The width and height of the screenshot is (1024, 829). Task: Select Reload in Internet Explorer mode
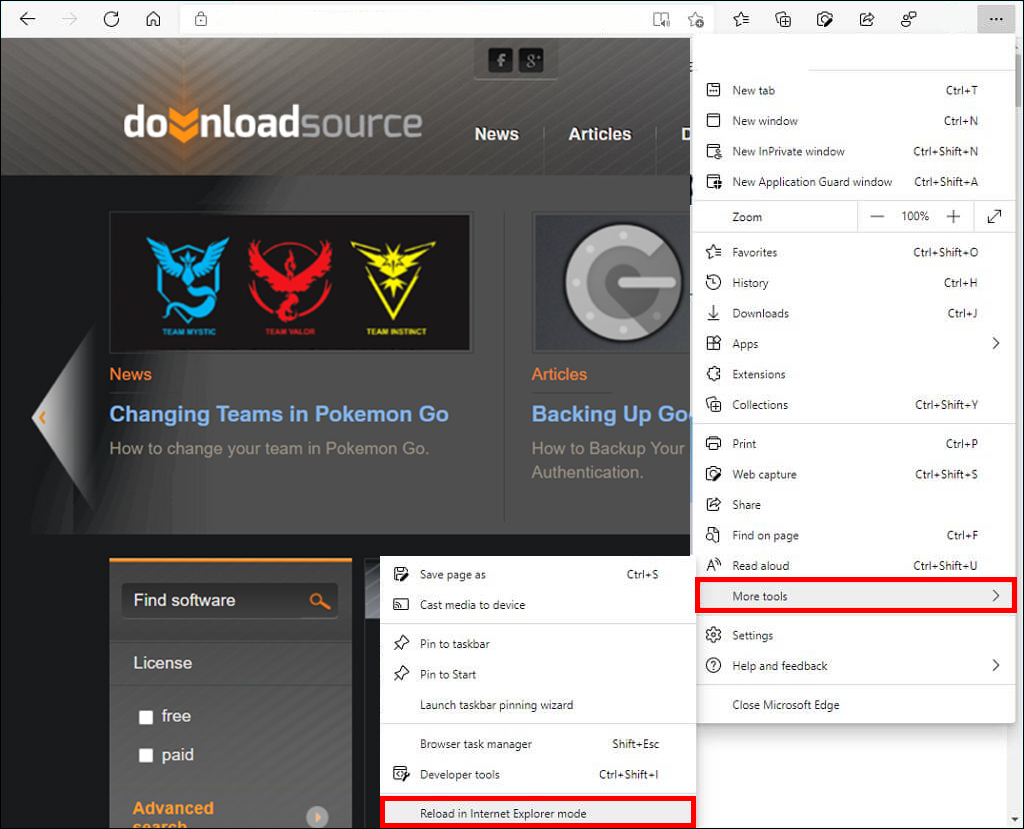click(538, 813)
